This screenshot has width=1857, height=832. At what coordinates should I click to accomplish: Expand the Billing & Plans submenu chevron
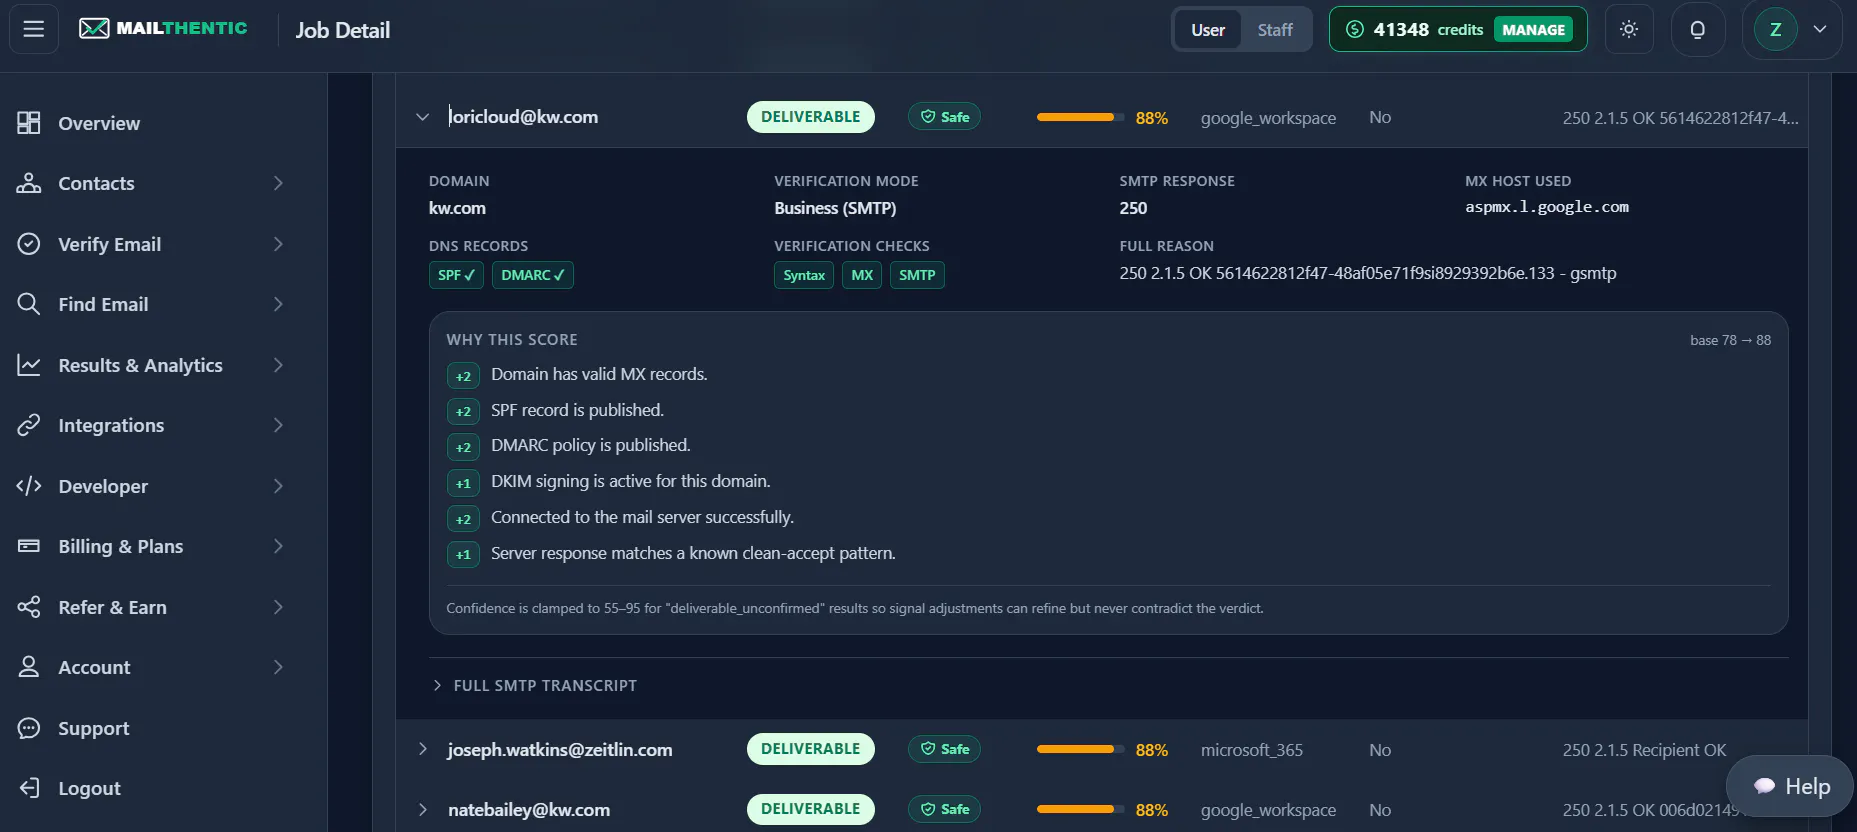tap(278, 546)
